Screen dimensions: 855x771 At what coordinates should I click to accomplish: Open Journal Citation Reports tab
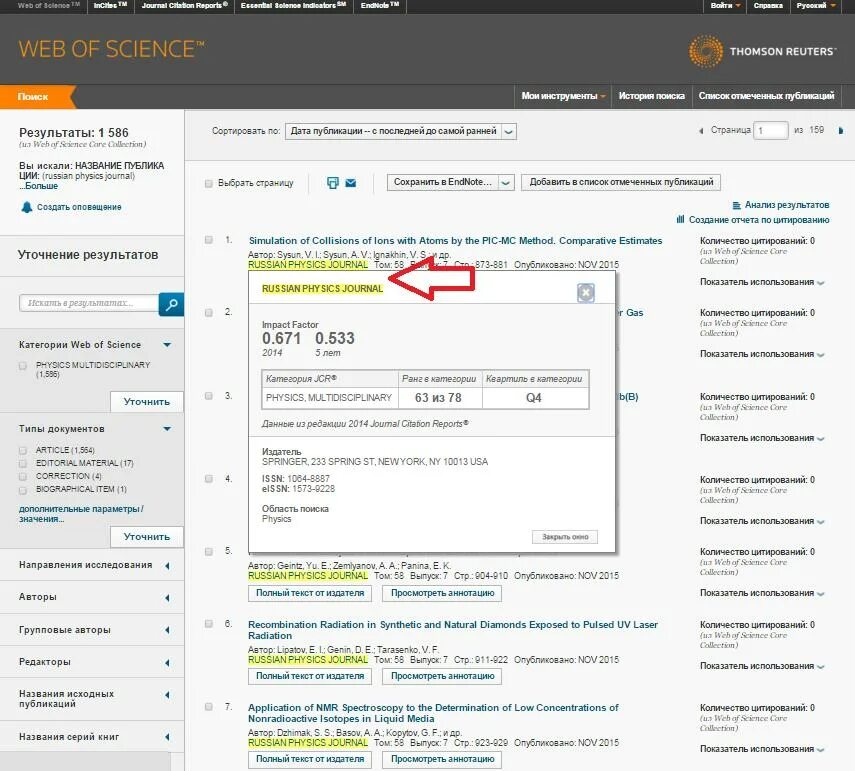[x=184, y=5]
